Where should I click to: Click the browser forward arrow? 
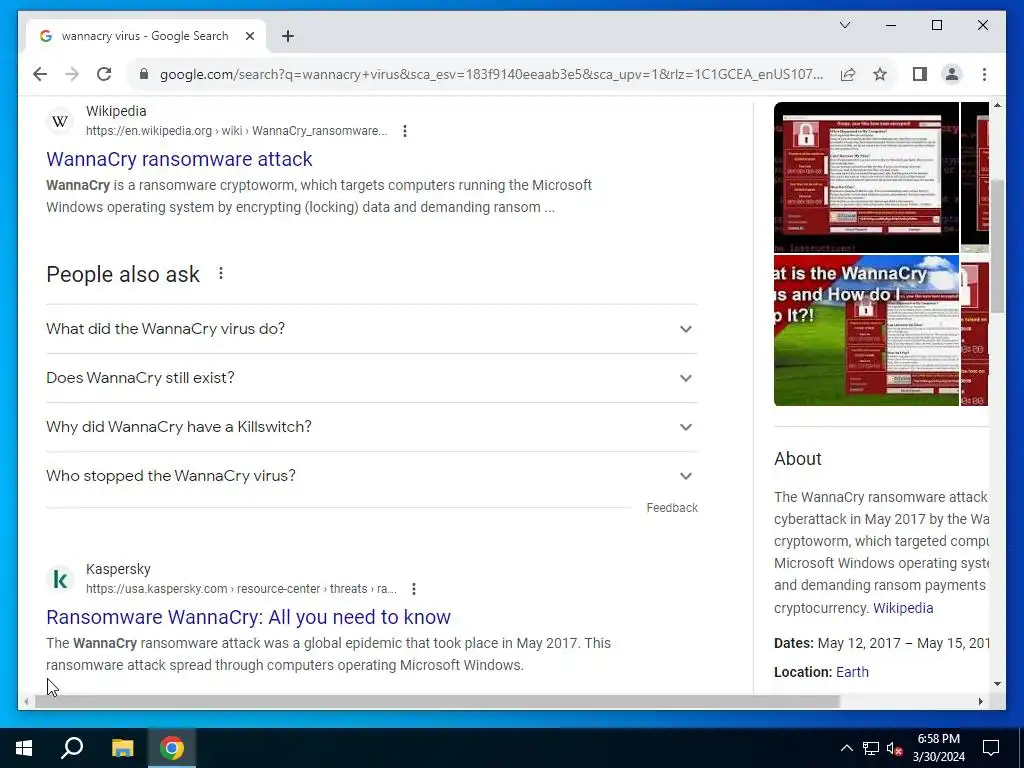coord(72,74)
